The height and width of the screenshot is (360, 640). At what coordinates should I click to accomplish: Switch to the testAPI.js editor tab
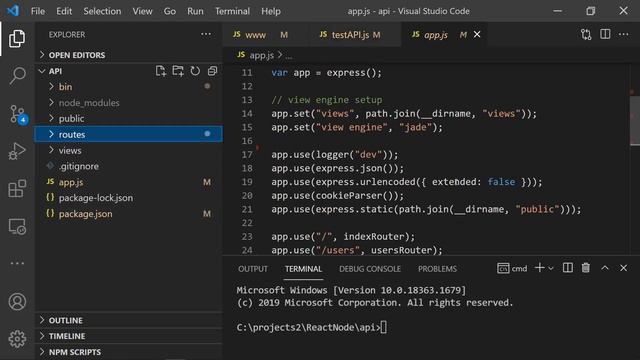[354, 35]
